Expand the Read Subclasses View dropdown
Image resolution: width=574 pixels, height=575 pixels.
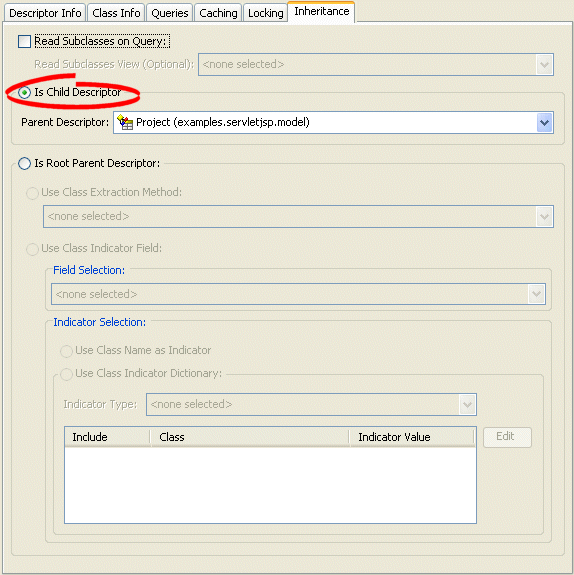coord(545,65)
